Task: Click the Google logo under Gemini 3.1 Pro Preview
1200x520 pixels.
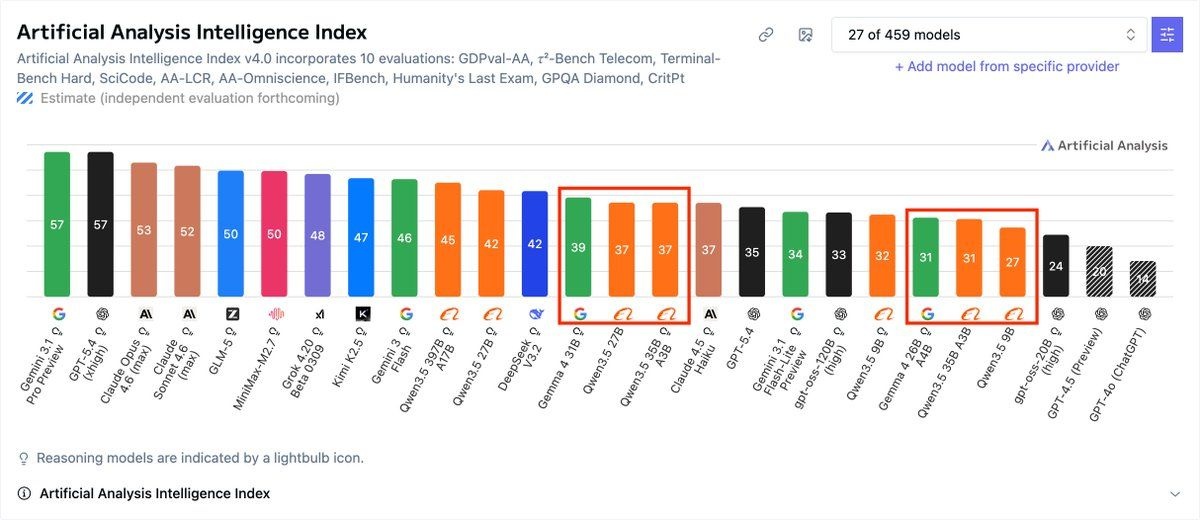Action: pyautogui.click(x=57, y=313)
